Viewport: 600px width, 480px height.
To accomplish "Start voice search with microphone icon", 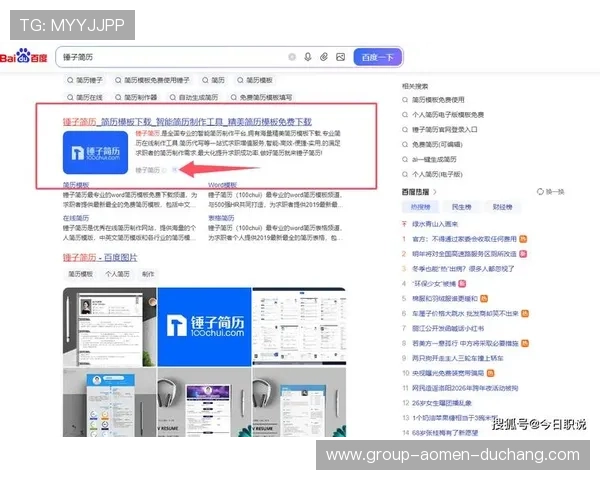I will (308, 57).
